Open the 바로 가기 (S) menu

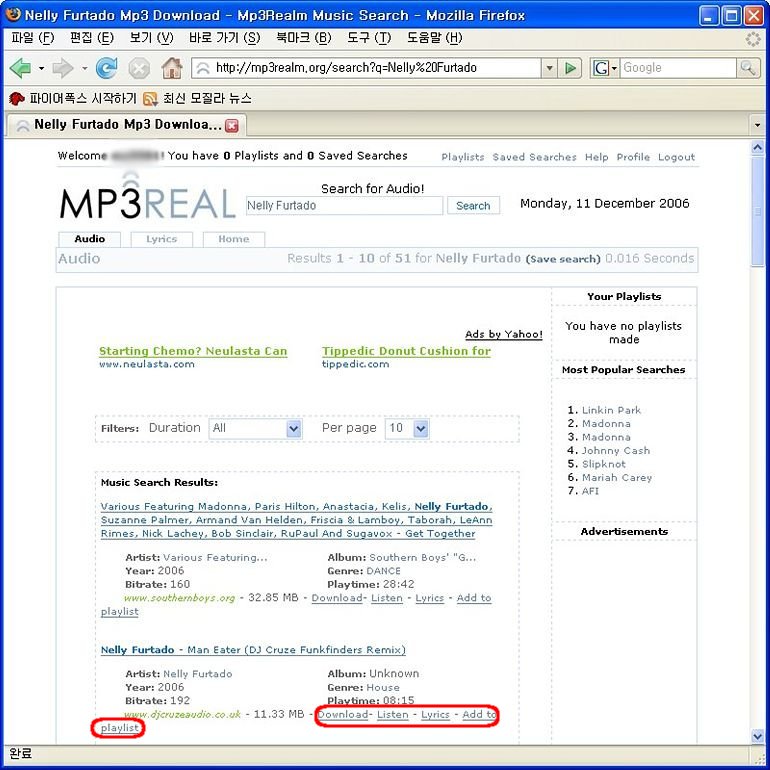point(224,38)
